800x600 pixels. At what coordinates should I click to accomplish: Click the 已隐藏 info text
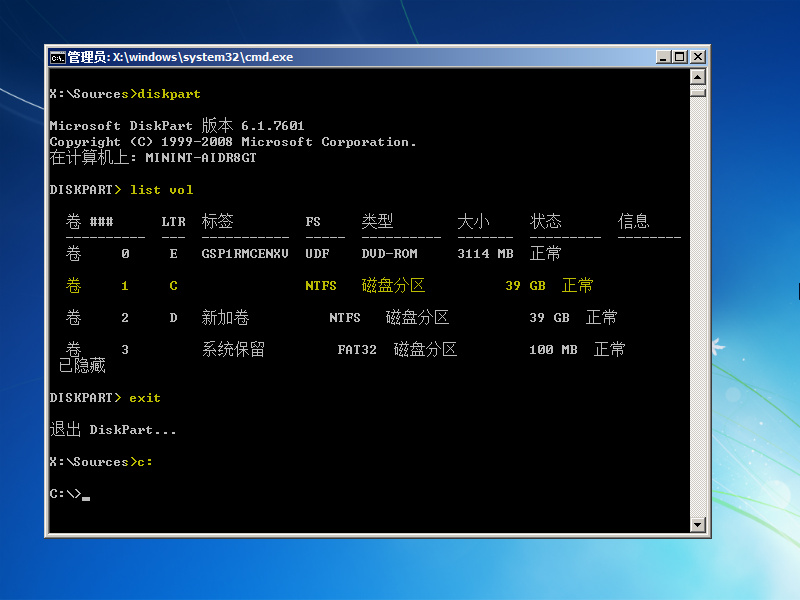pos(82,365)
